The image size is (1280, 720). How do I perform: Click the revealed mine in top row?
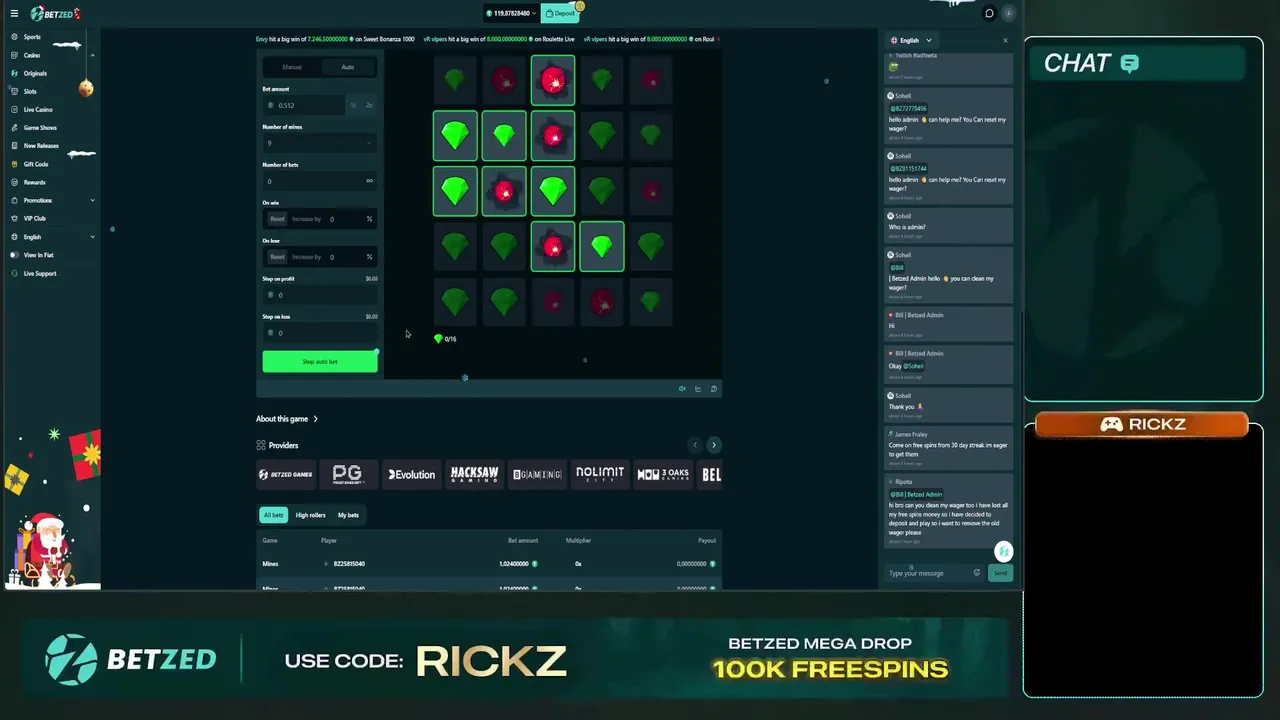coord(553,80)
